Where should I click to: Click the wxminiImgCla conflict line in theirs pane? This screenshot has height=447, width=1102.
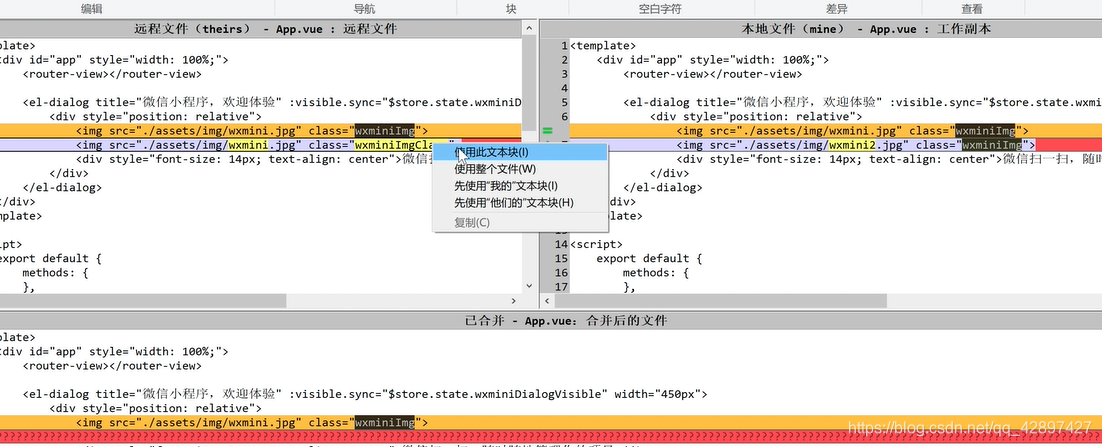tap(261, 145)
